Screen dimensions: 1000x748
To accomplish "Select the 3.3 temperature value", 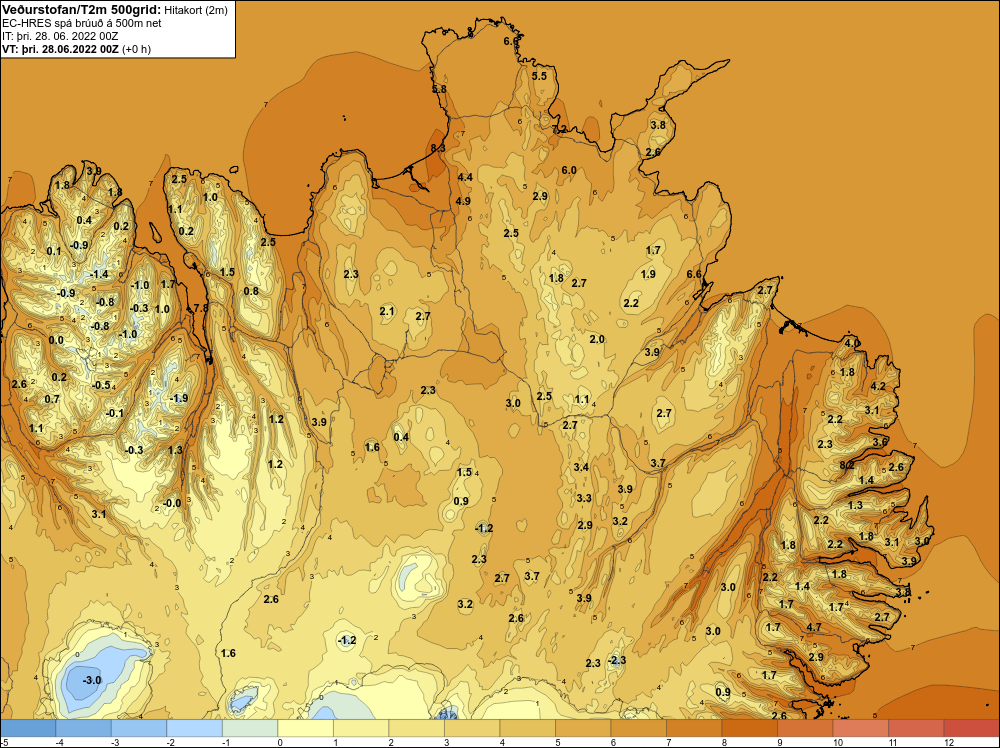I will pos(584,498).
